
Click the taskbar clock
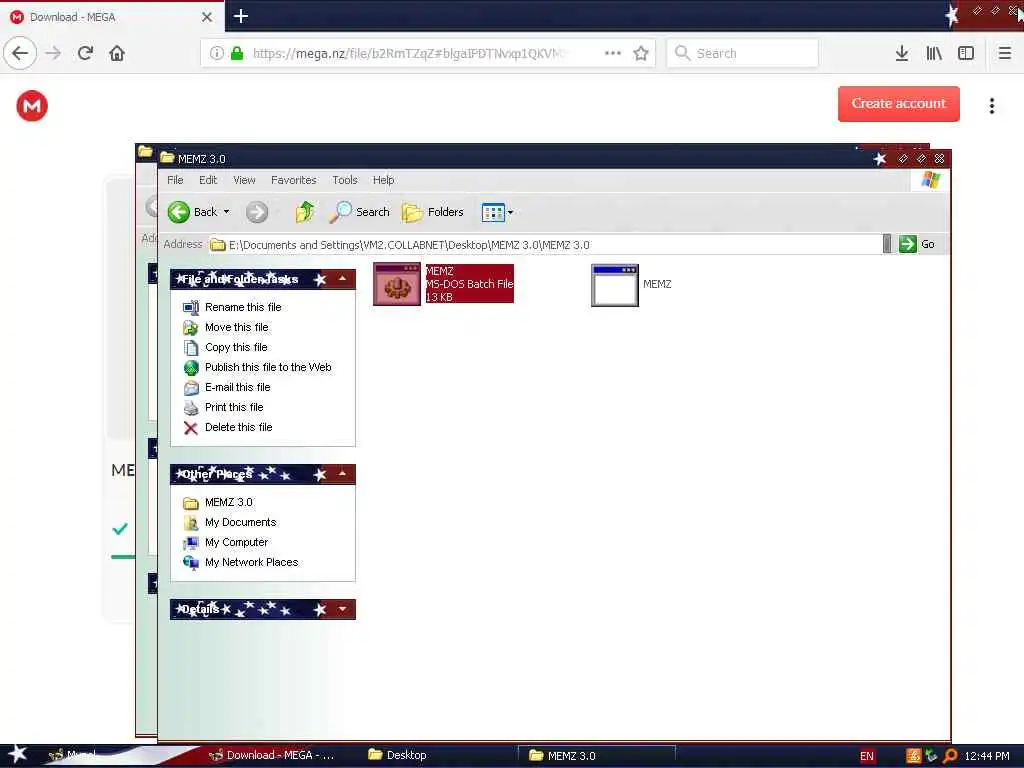coord(987,756)
